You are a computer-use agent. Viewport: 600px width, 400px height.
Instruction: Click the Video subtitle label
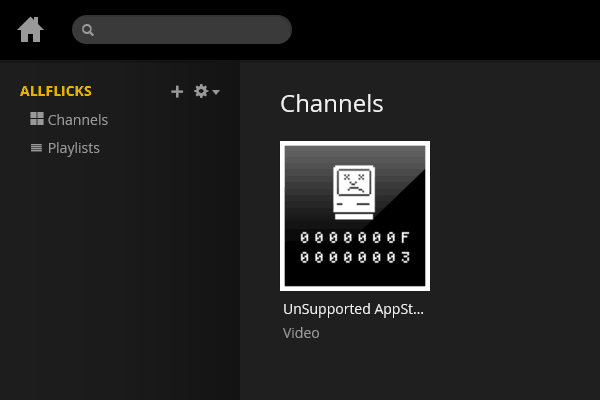pyautogui.click(x=301, y=333)
